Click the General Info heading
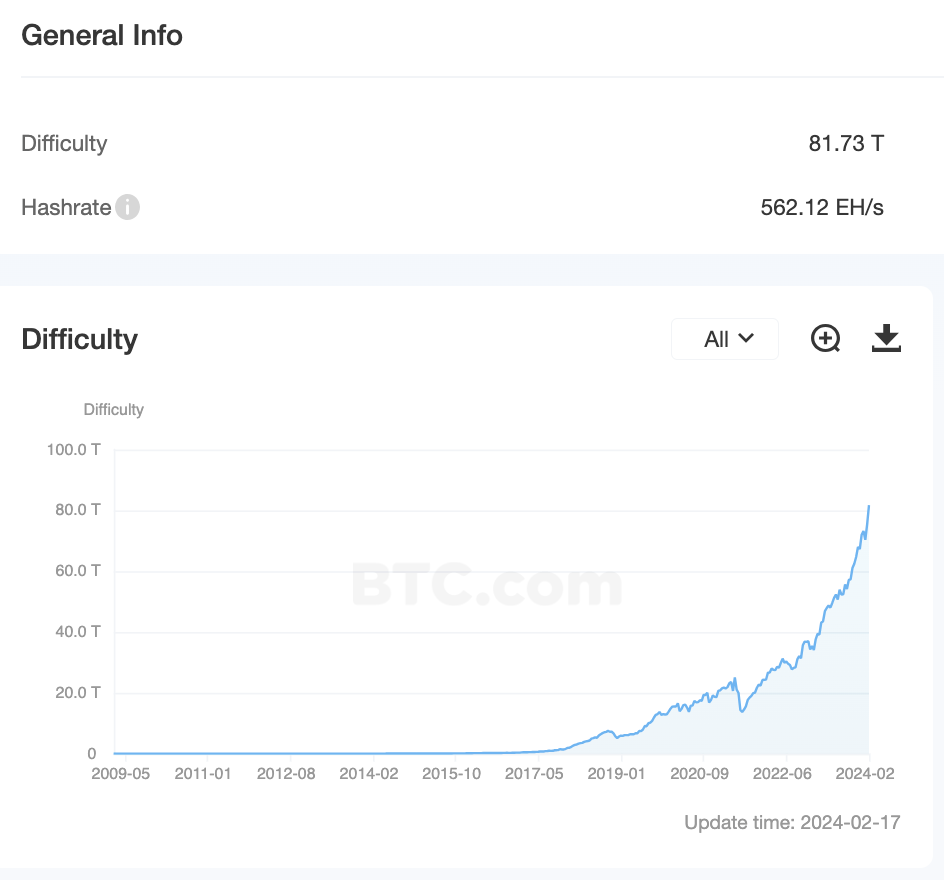The width and height of the screenshot is (944, 880). click(x=102, y=36)
